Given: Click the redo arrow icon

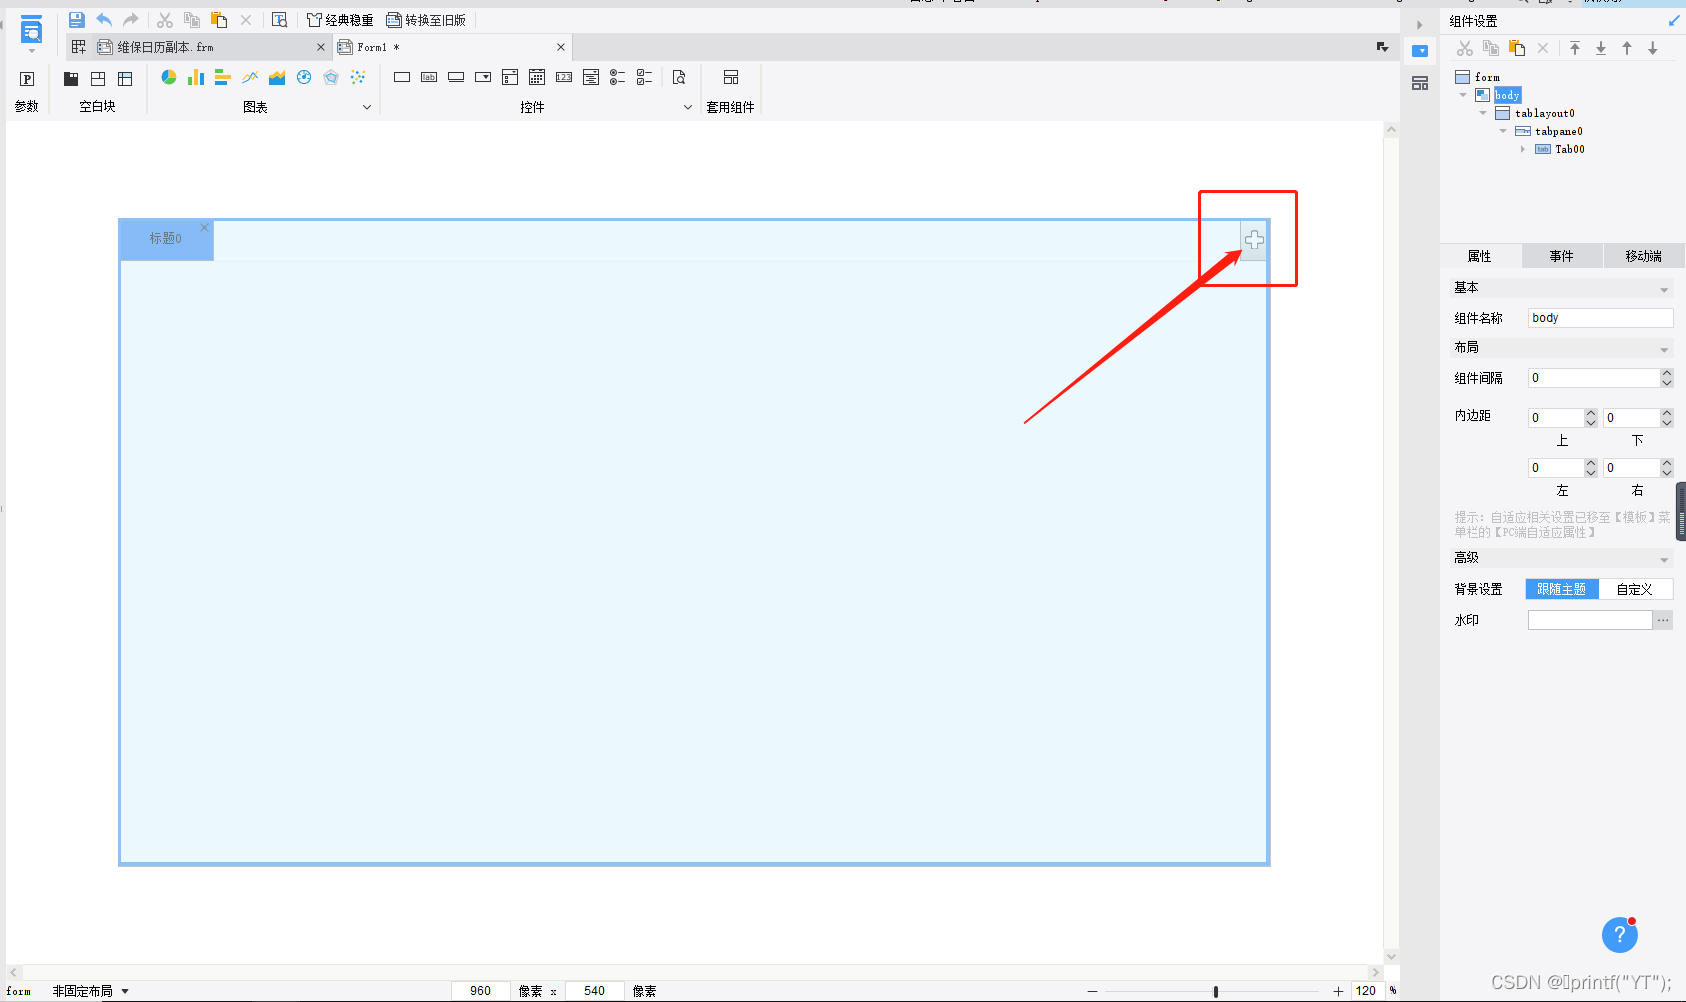Looking at the screenshot, I should tap(130, 20).
